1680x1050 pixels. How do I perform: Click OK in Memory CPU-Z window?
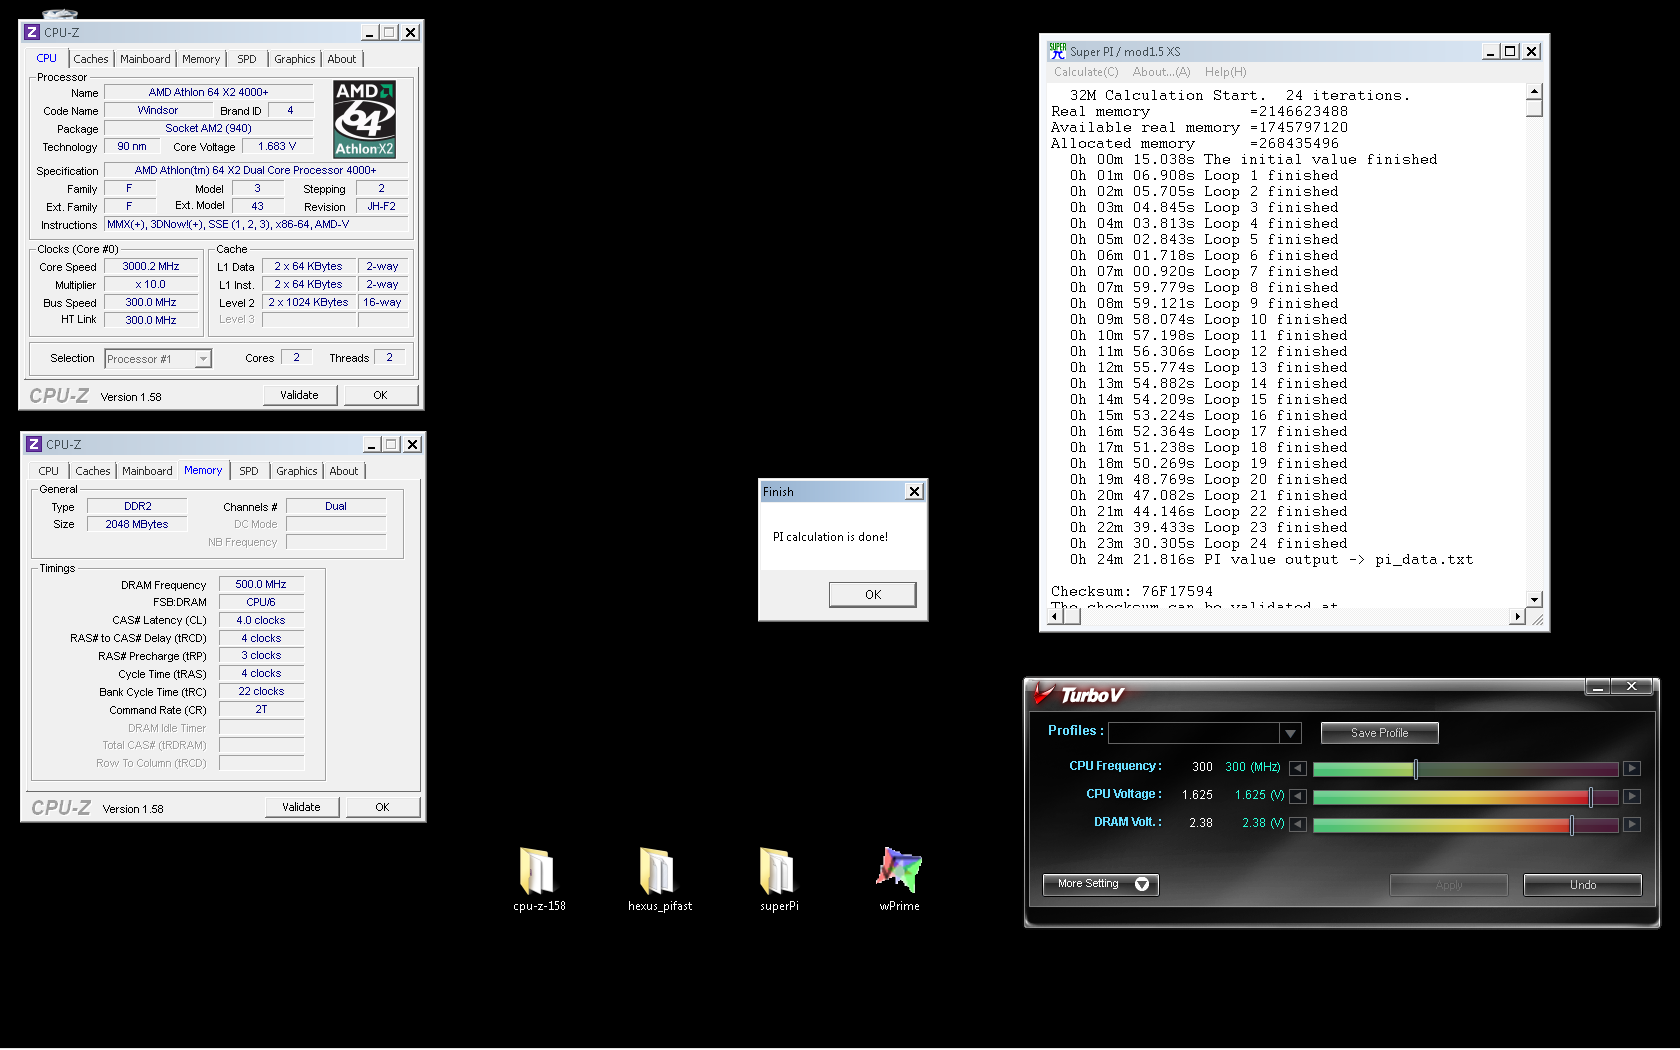pyautogui.click(x=383, y=807)
